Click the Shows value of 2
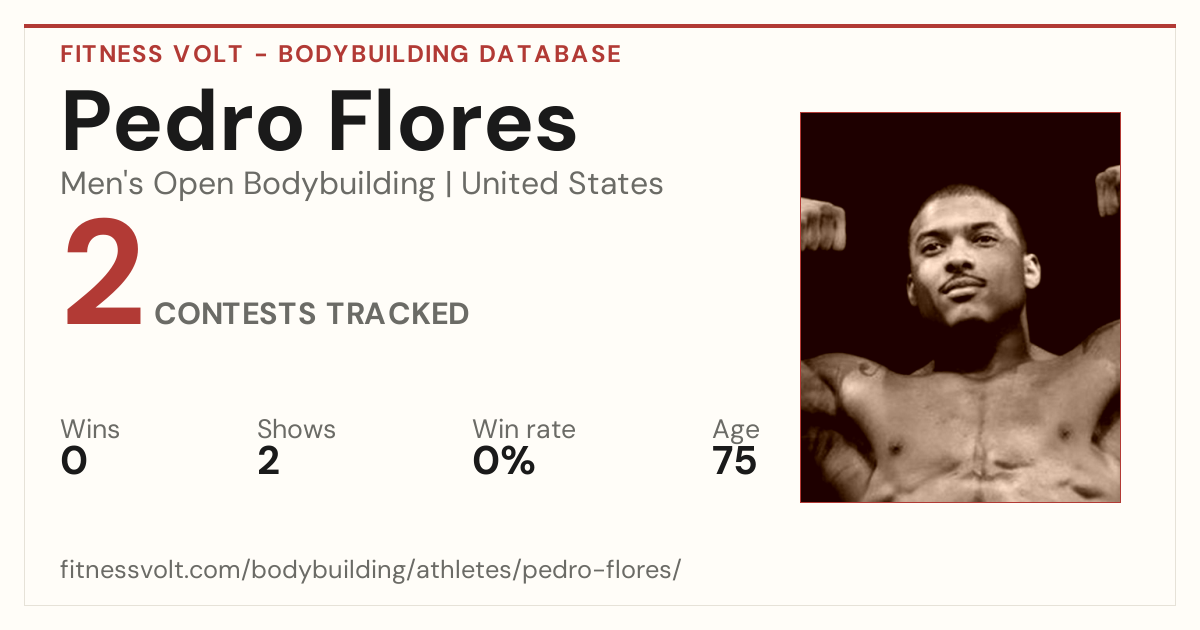This screenshot has width=1200, height=630. pos(268,461)
